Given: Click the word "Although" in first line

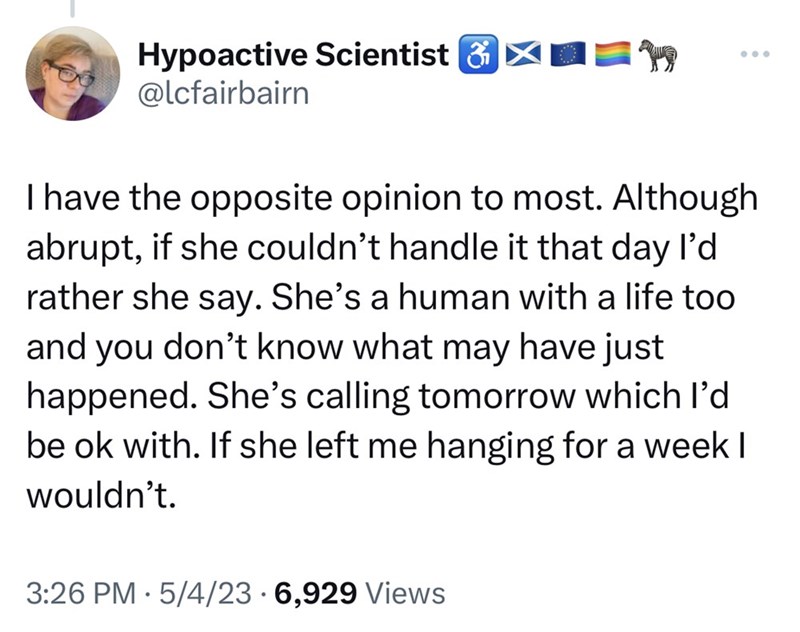Looking at the screenshot, I should pyautogui.click(x=685, y=198).
